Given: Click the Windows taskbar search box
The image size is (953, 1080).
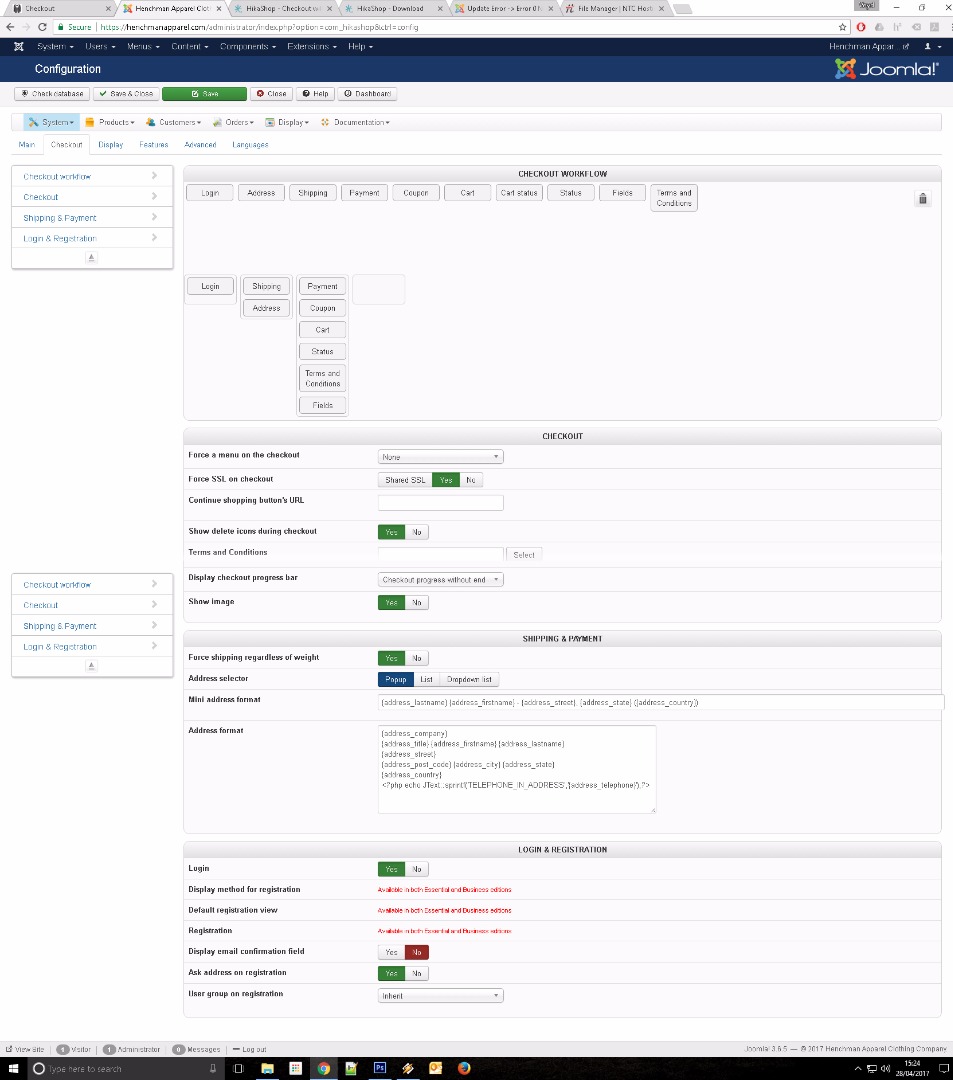Looking at the screenshot, I should pyautogui.click(x=126, y=1068).
